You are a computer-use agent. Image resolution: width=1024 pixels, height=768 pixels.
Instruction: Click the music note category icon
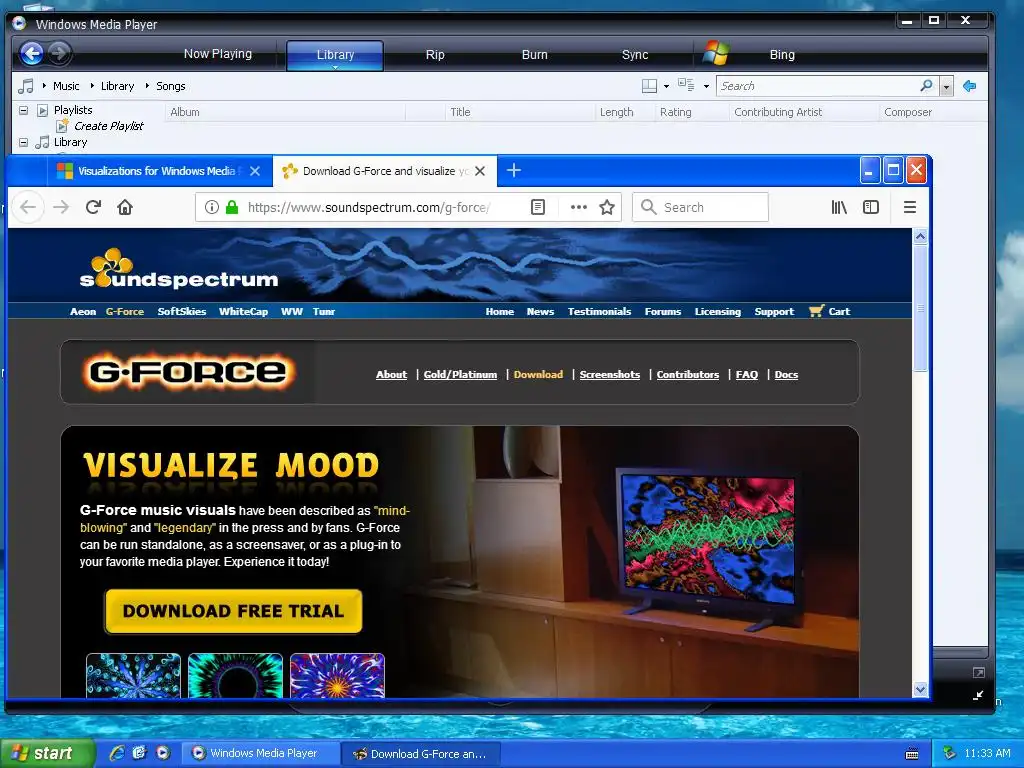pos(25,86)
